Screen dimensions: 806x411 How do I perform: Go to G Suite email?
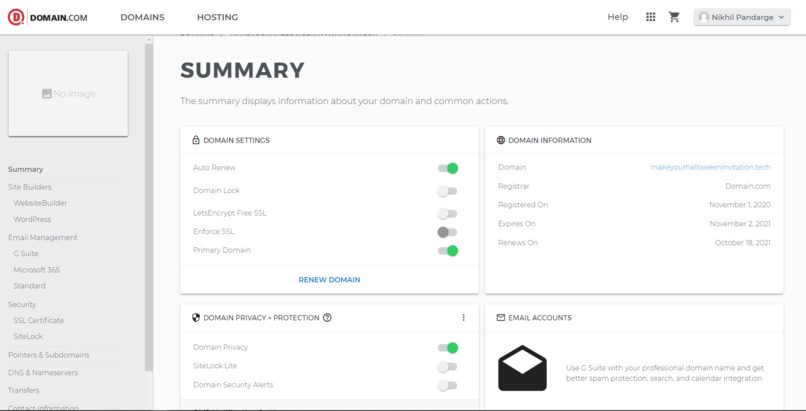(x=26, y=253)
